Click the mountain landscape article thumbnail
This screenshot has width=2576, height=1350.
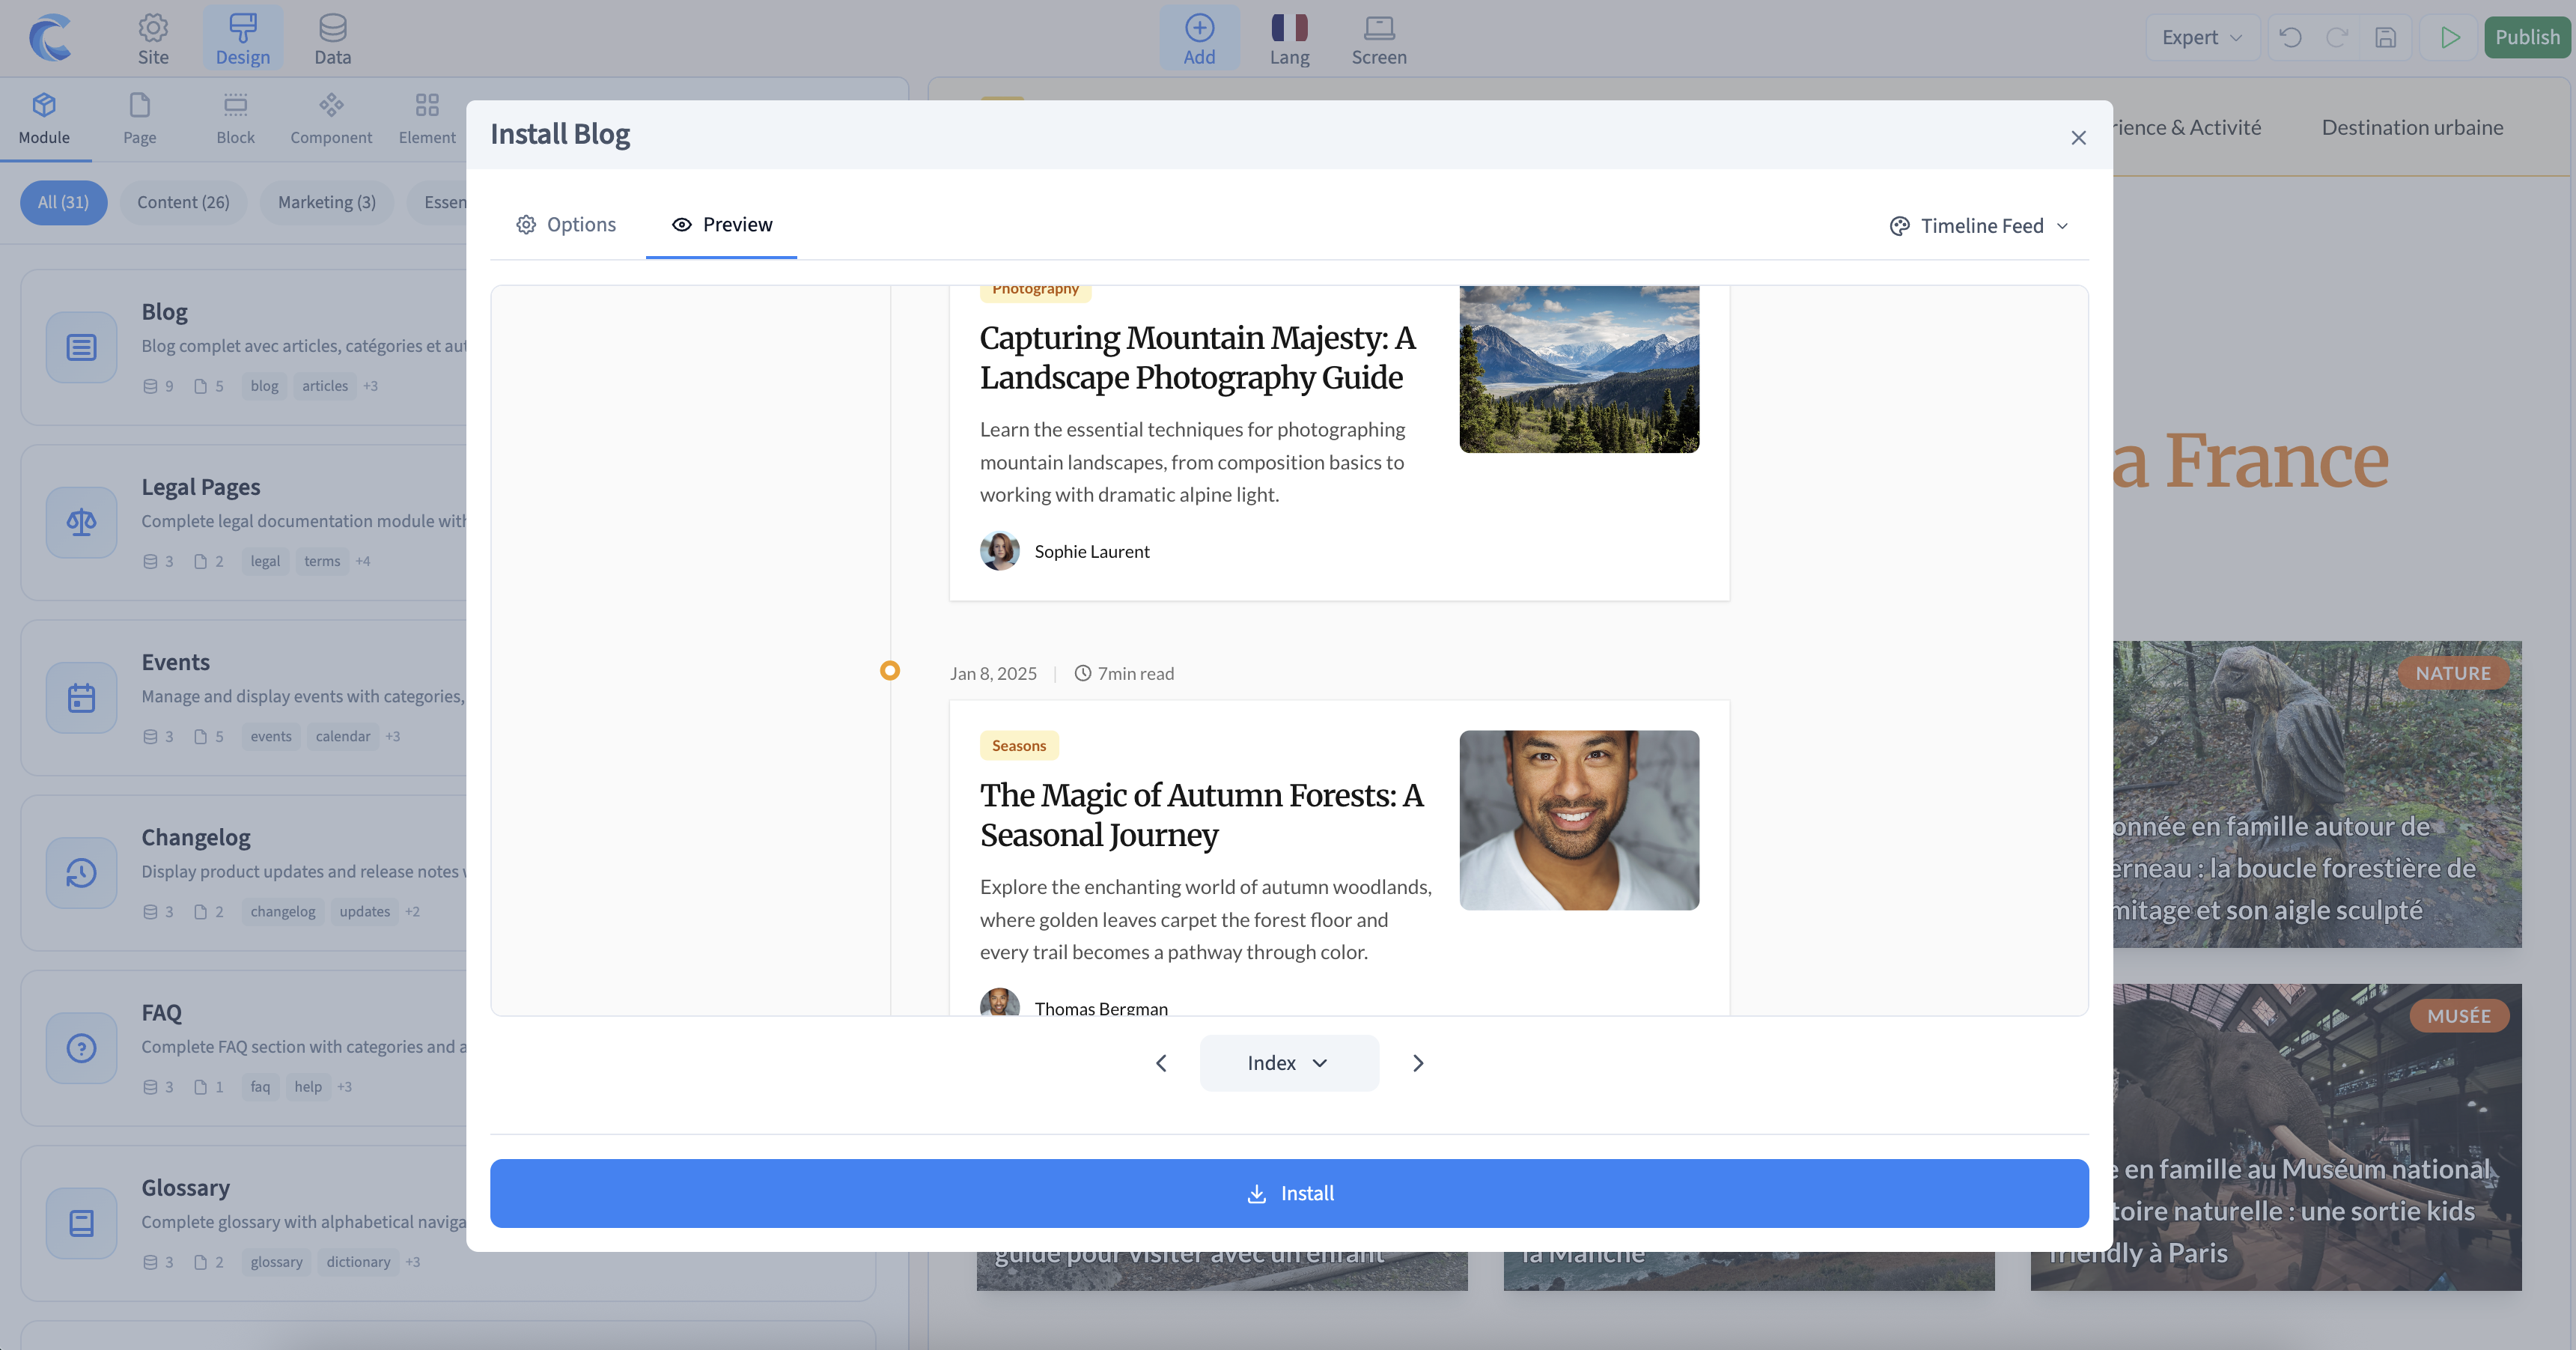click(x=1579, y=369)
